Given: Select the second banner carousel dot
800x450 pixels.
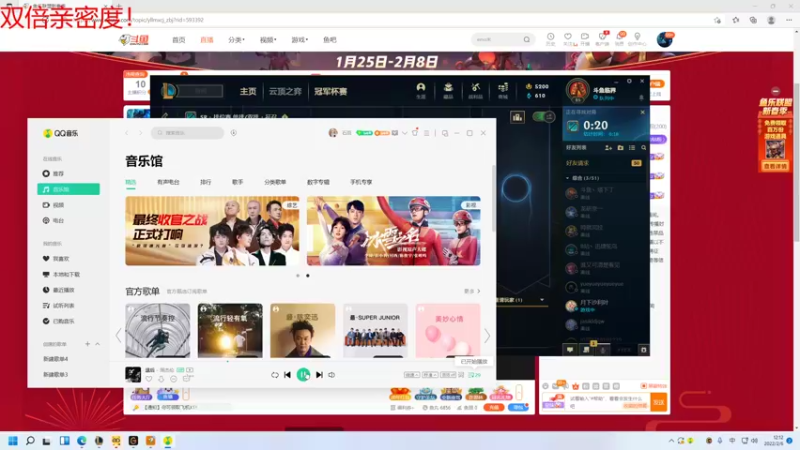Looking at the screenshot, I should point(308,276).
